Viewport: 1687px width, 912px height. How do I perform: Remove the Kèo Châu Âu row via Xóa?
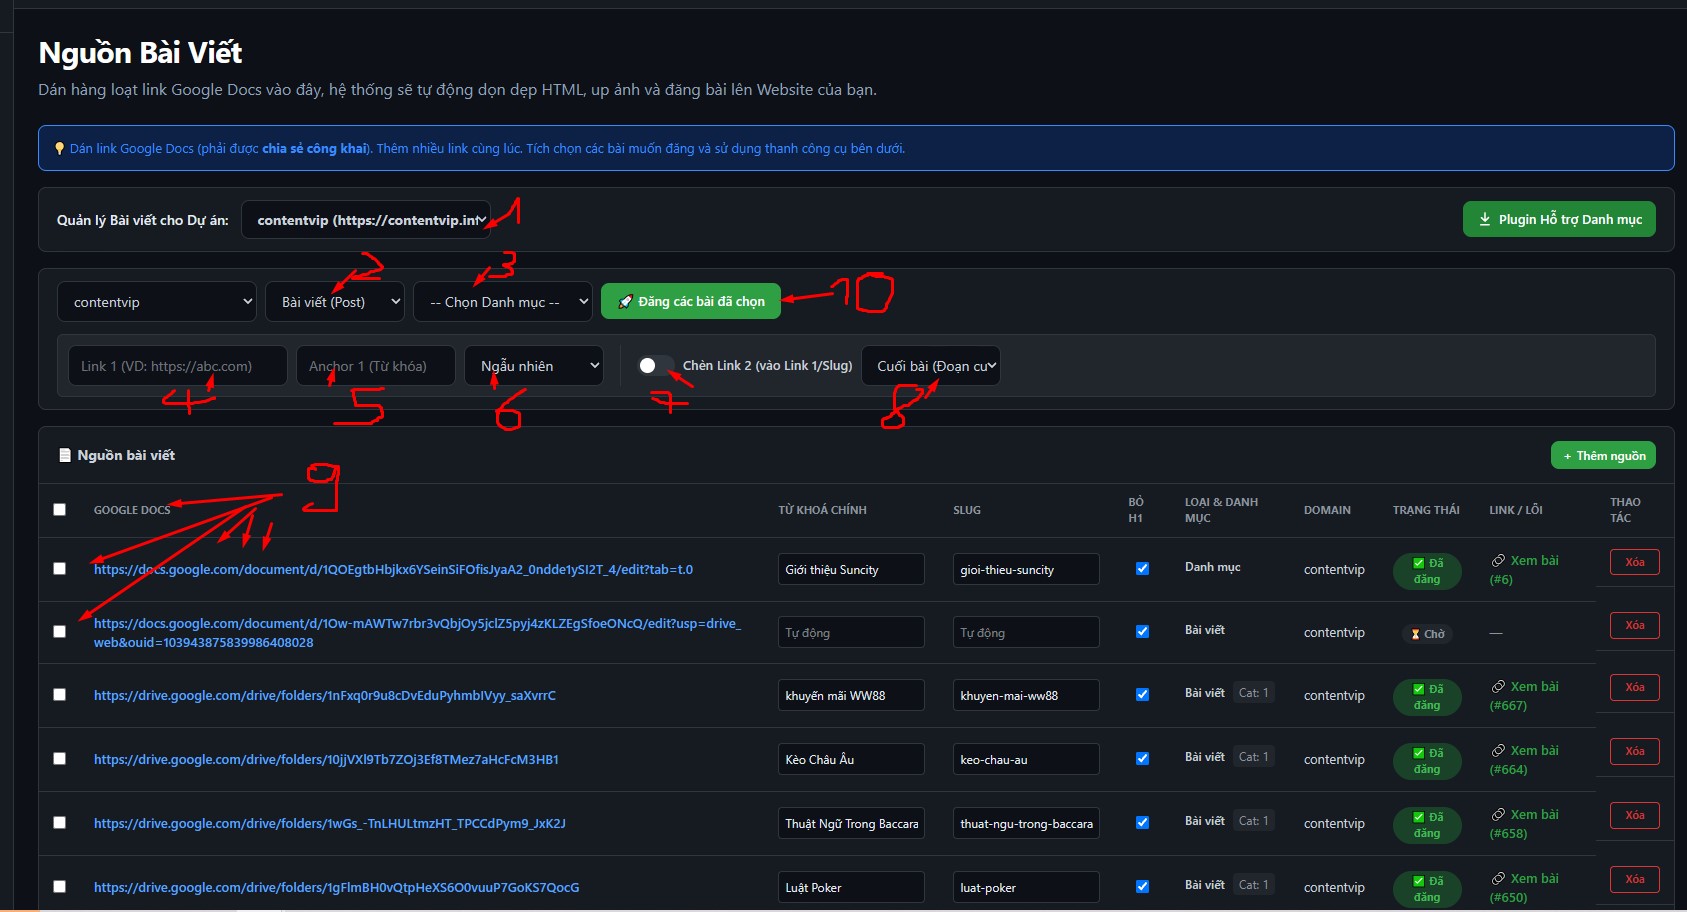1635,751
